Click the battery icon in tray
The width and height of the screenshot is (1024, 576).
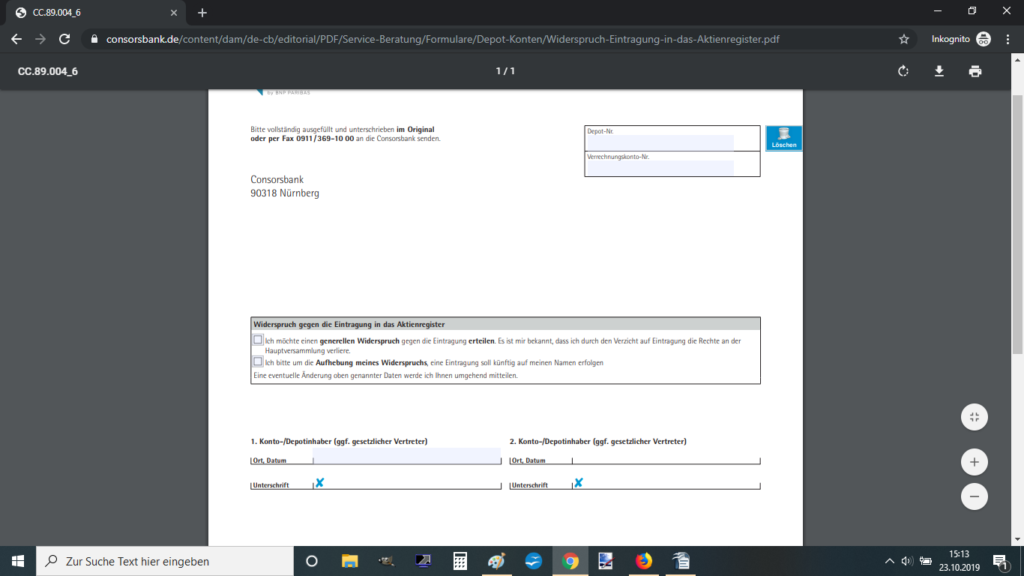pyautogui.click(x=925, y=561)
